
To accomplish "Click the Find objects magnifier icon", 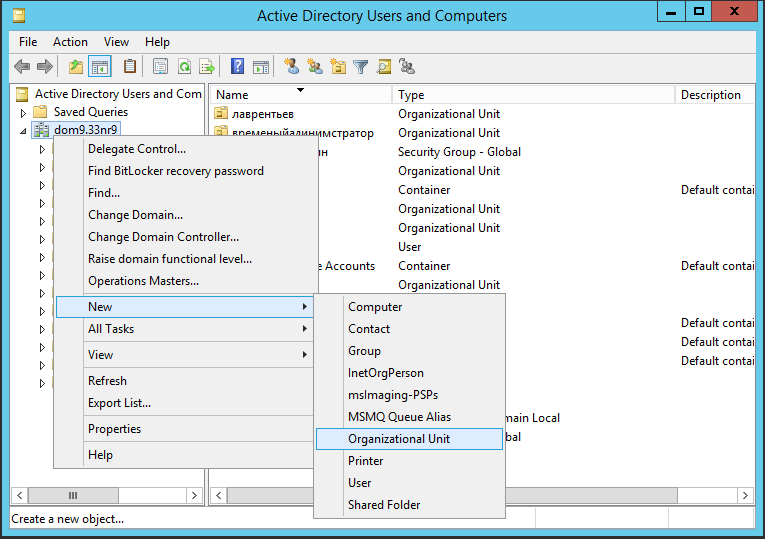I will (384, 66).
